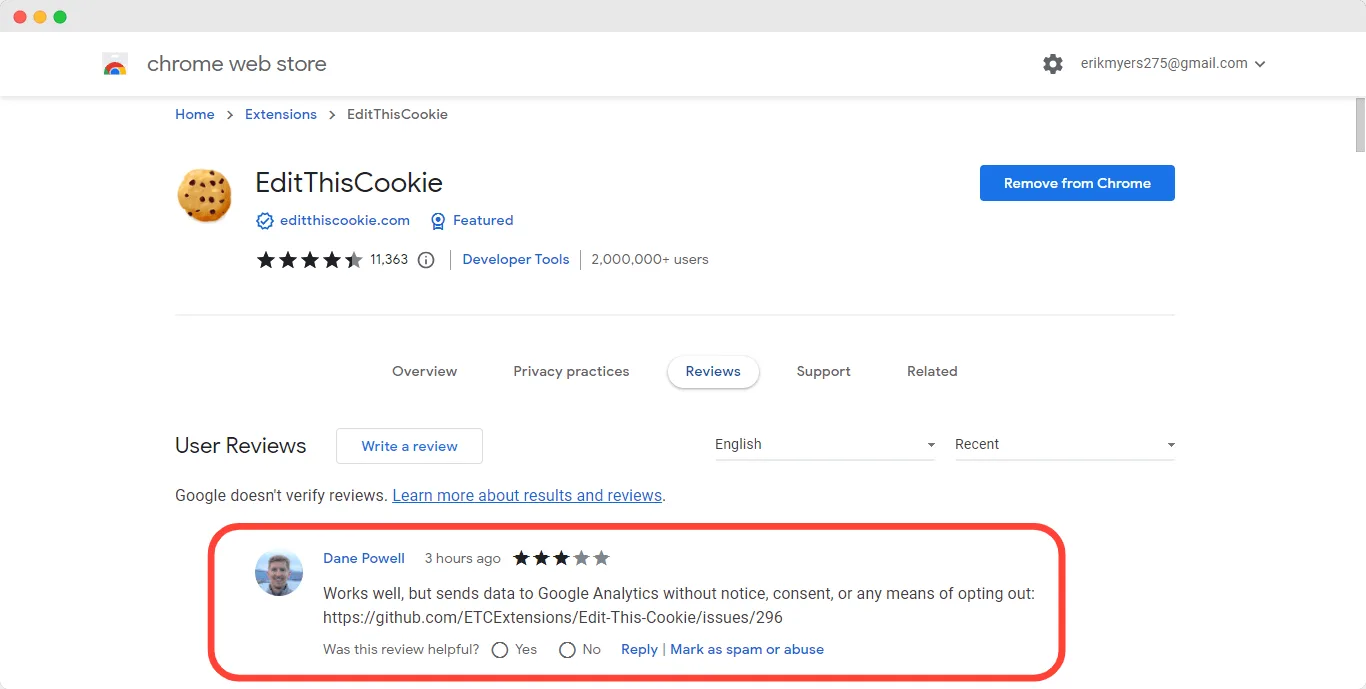
Task: Click Reply under the review
Action: pos(639,649)
